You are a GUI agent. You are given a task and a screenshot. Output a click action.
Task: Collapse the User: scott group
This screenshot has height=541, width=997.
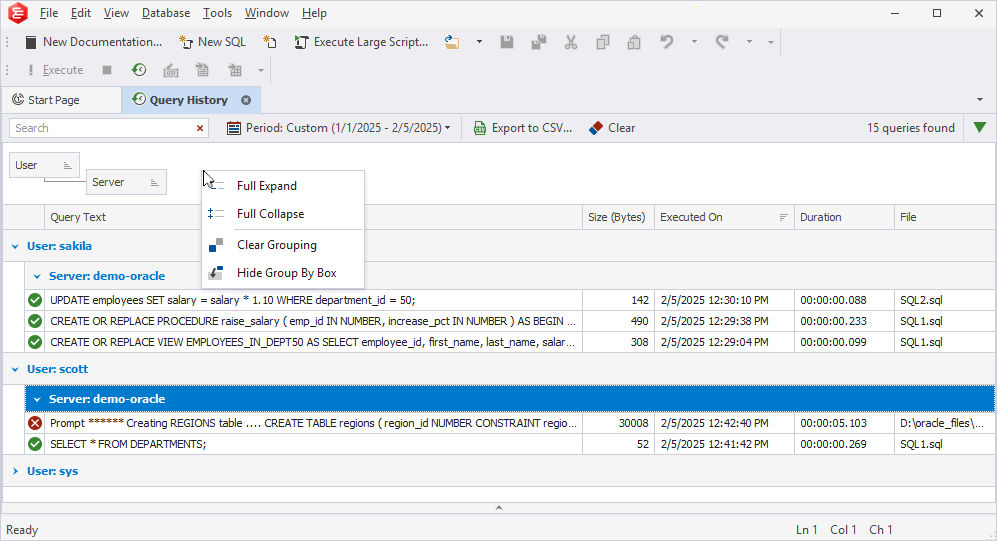click(15, 369)
